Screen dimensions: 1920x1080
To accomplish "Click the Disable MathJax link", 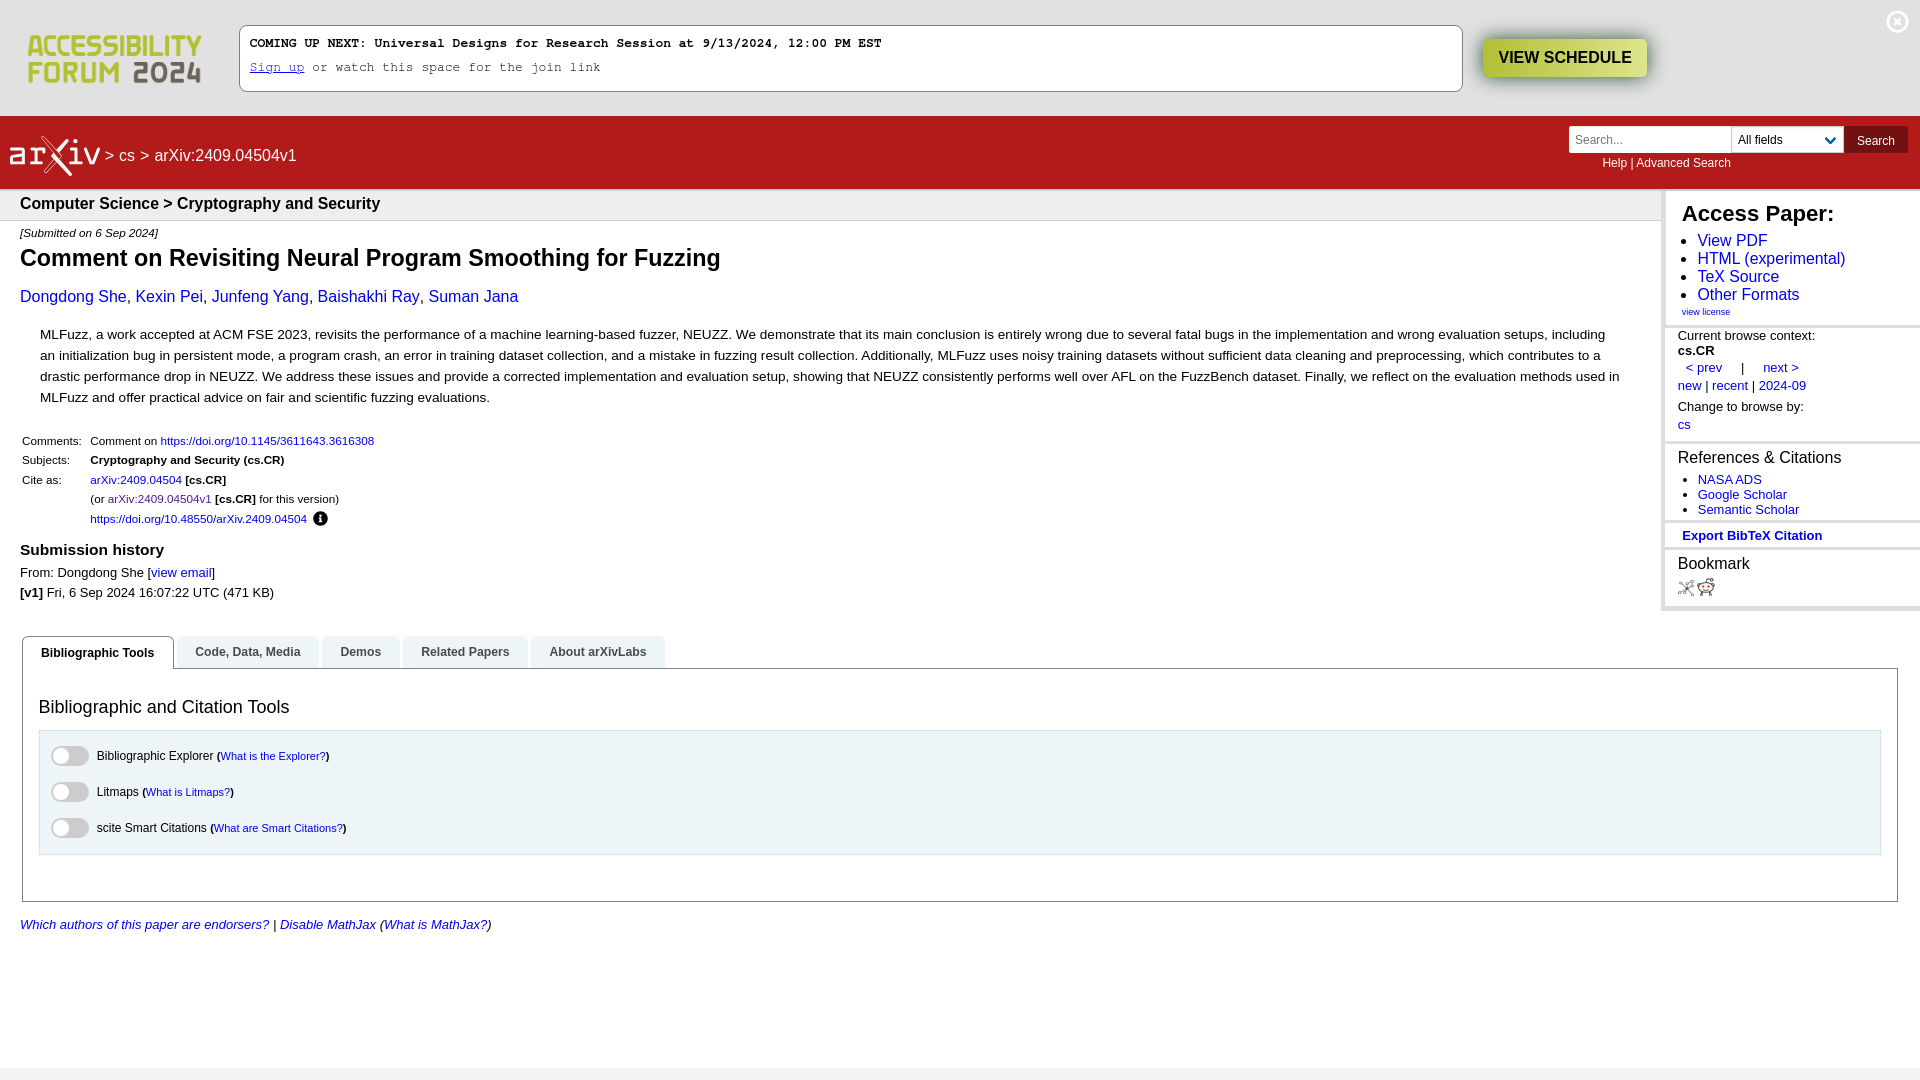I will coord(326,924).
